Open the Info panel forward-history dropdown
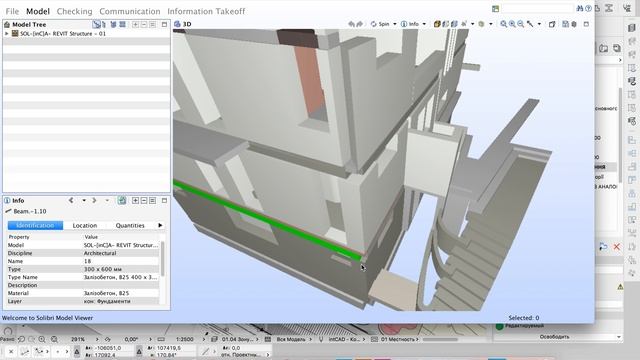The height and width of the screenshot is (360, 640). click(107, 200)
